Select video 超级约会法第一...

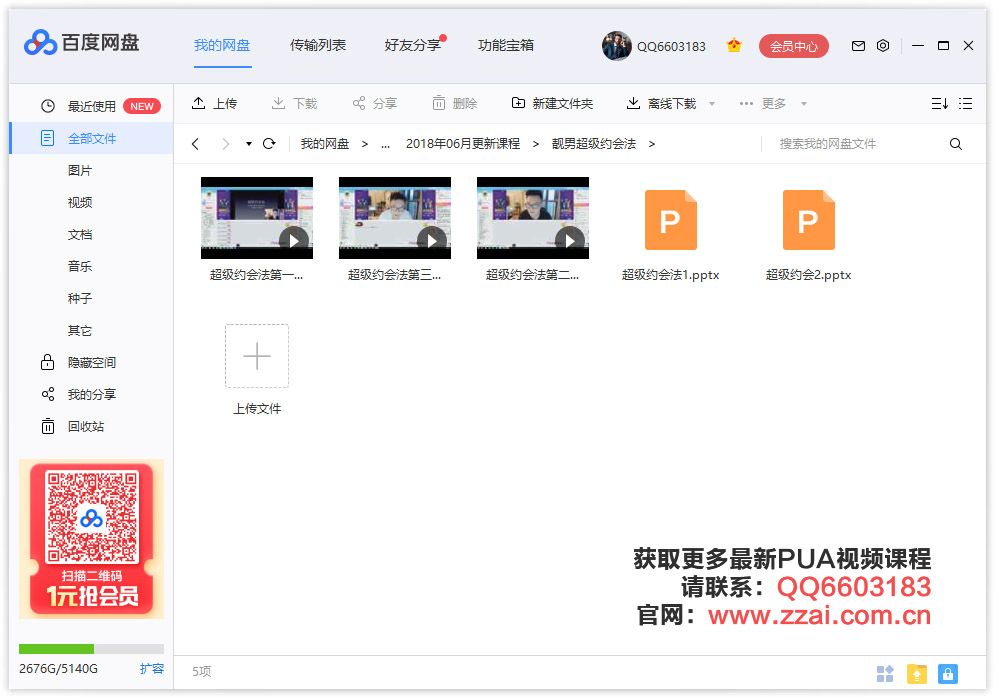pos(257,229)
